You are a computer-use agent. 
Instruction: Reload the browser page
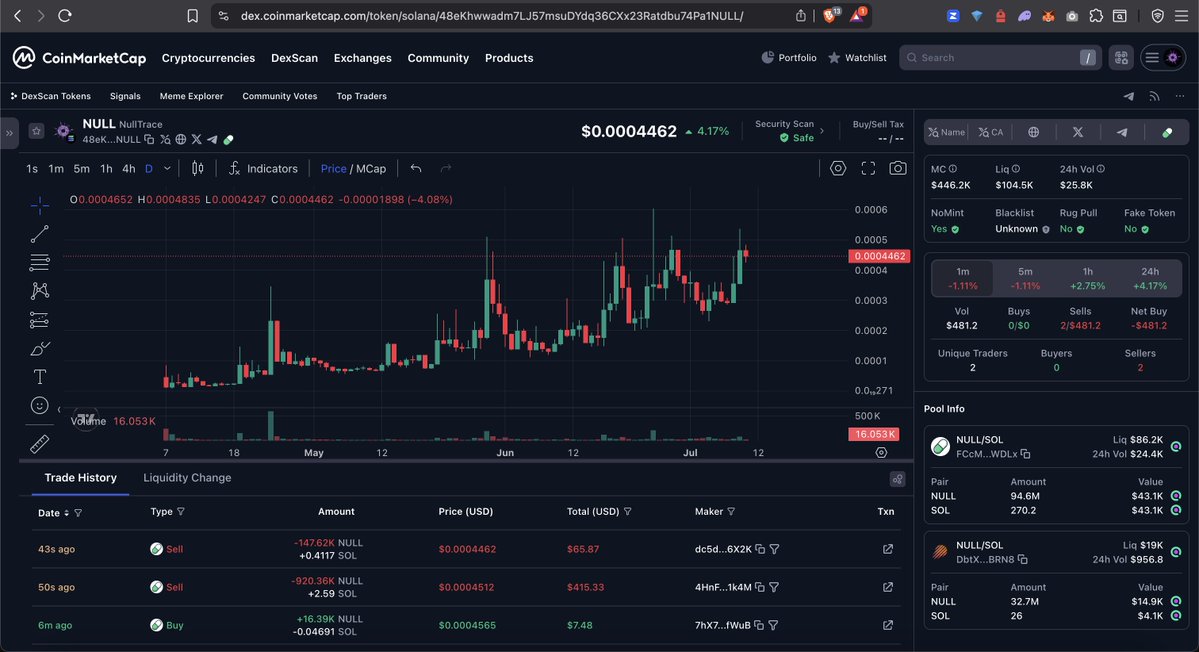point(65,16)
